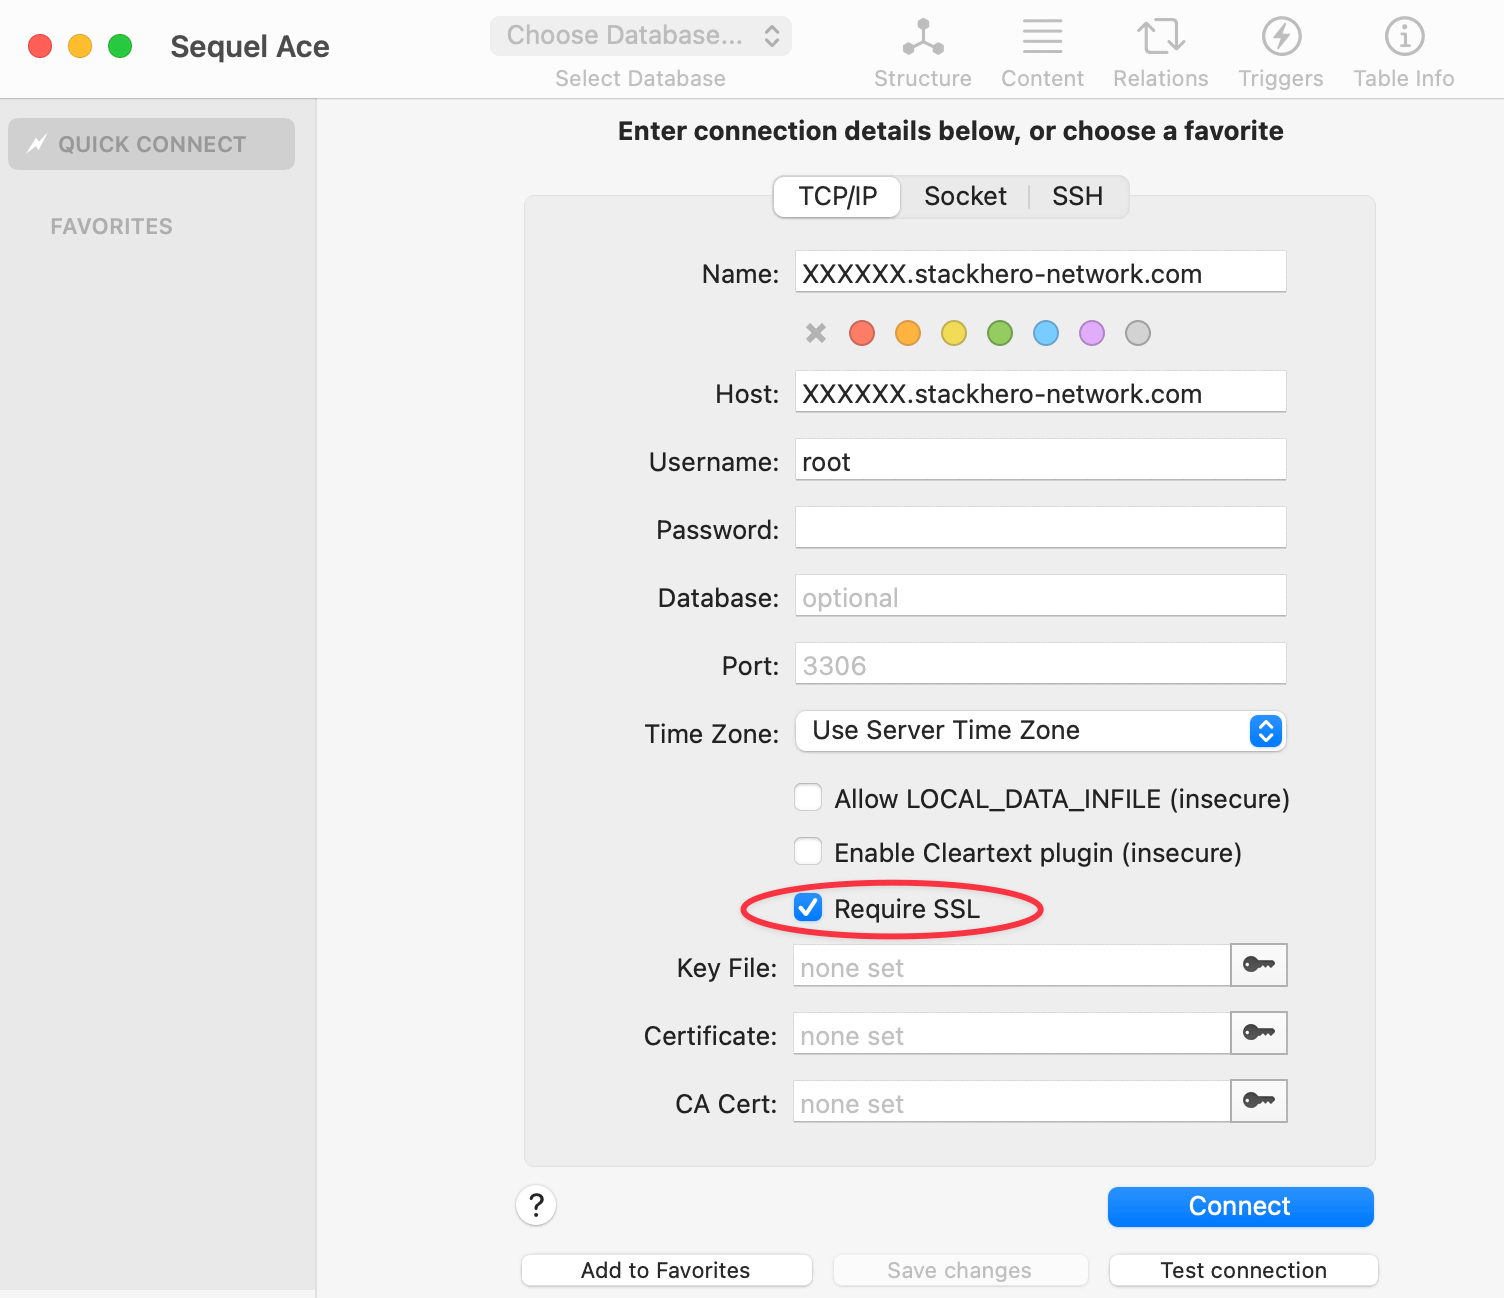
Task: Show Table Info via the info icon
Action: (x=1404, y=38)
